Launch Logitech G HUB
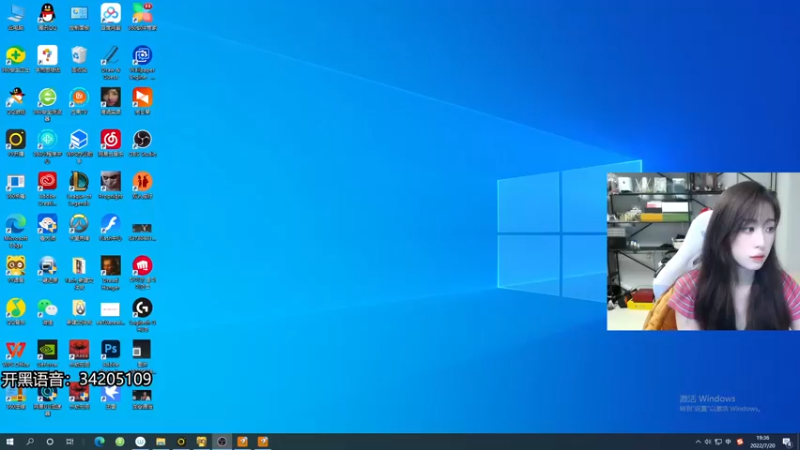Screen dimensions: 800x450 pos(142,315)
